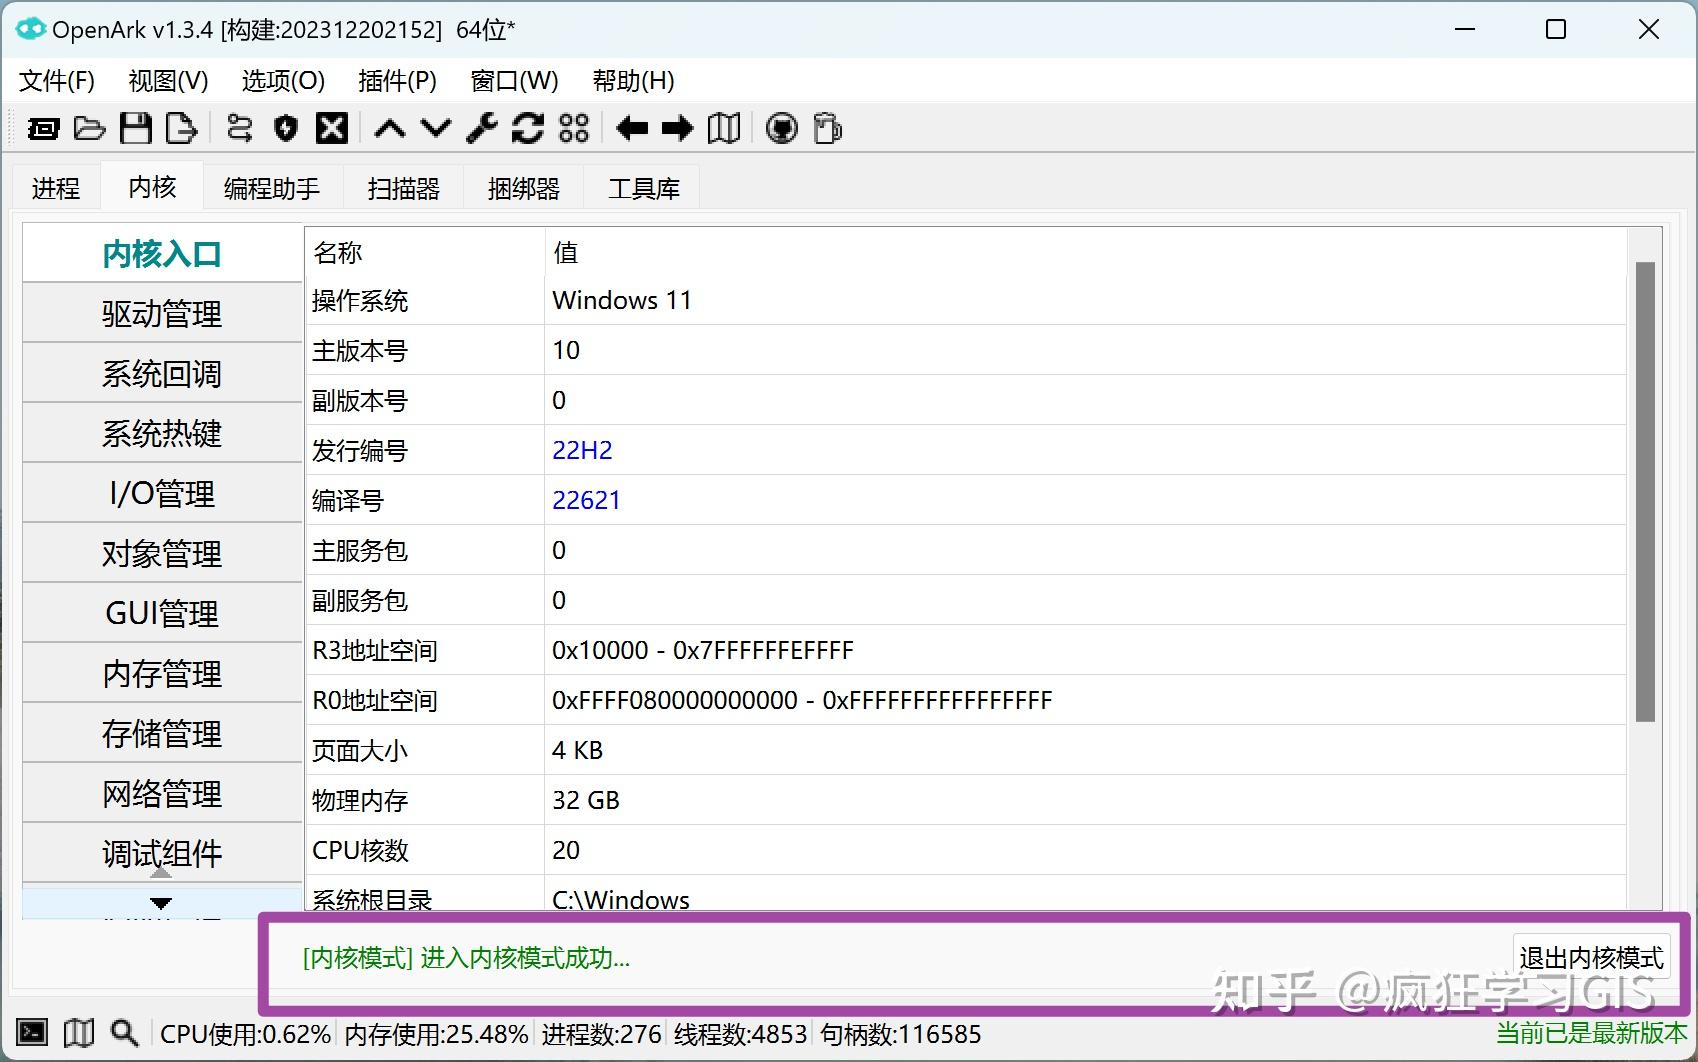Click the down triangle below the sidebar list
The width and height of the screenshot is (1698, 1062).
[160, 903]
